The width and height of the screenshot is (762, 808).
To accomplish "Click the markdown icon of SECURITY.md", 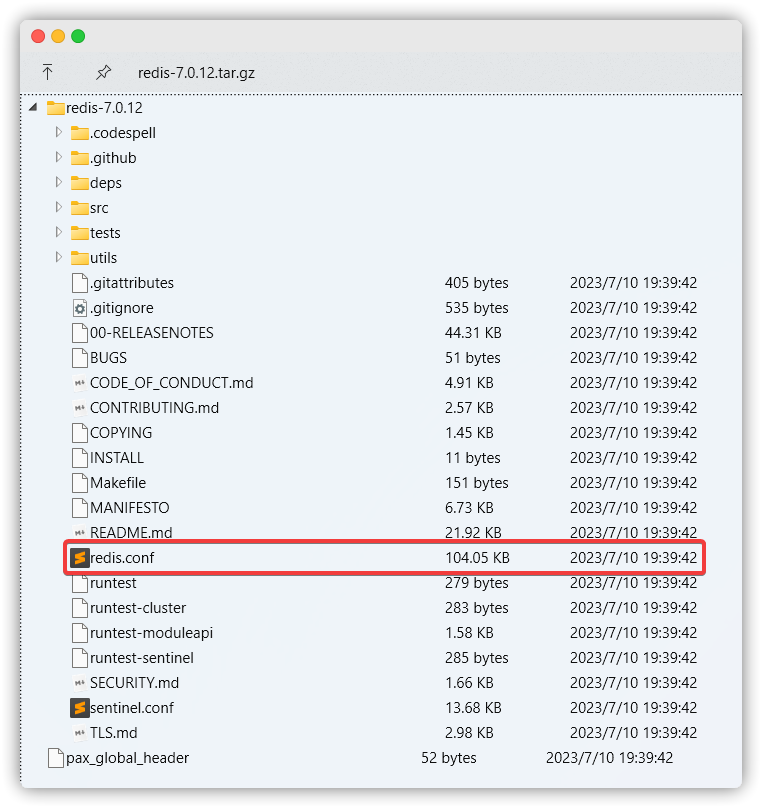I will coord(79,683).
